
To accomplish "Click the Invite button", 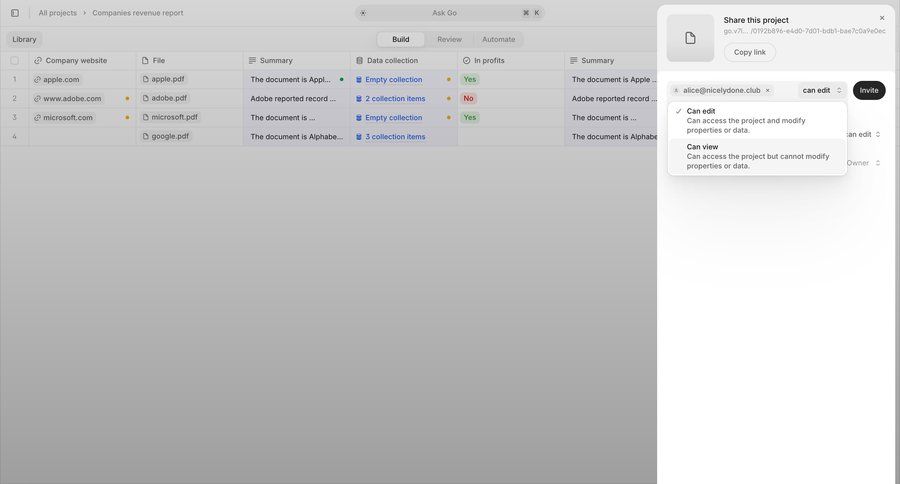I will pyautogui.click(x=869, y=90).
